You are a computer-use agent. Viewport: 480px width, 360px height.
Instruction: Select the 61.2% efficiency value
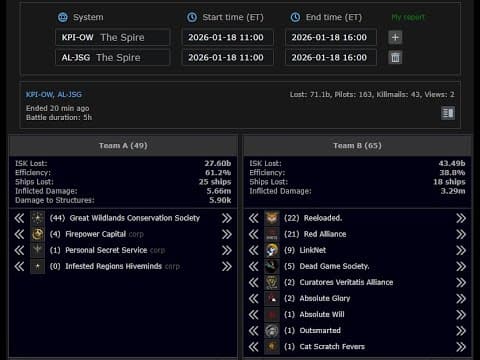(218, 173)
